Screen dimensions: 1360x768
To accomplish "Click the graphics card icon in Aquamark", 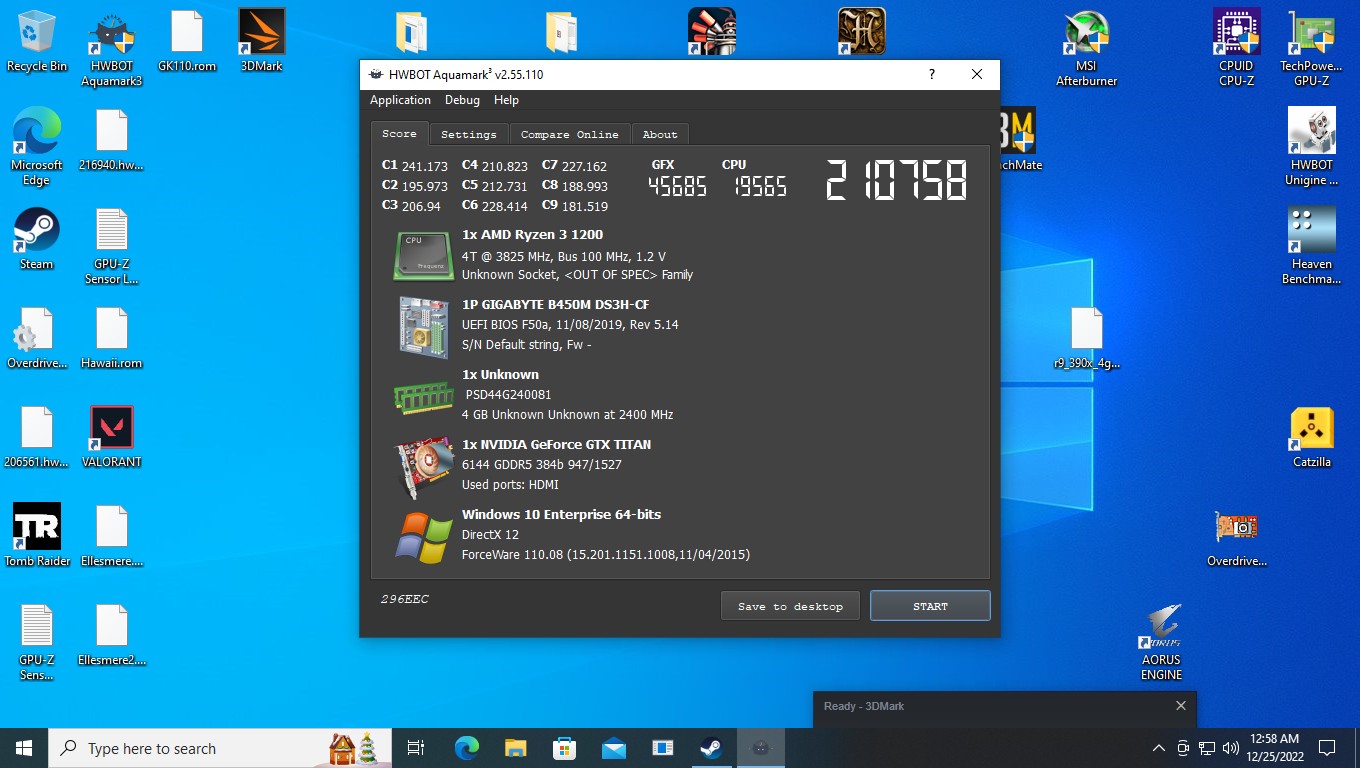I will (x=423, y=467).
